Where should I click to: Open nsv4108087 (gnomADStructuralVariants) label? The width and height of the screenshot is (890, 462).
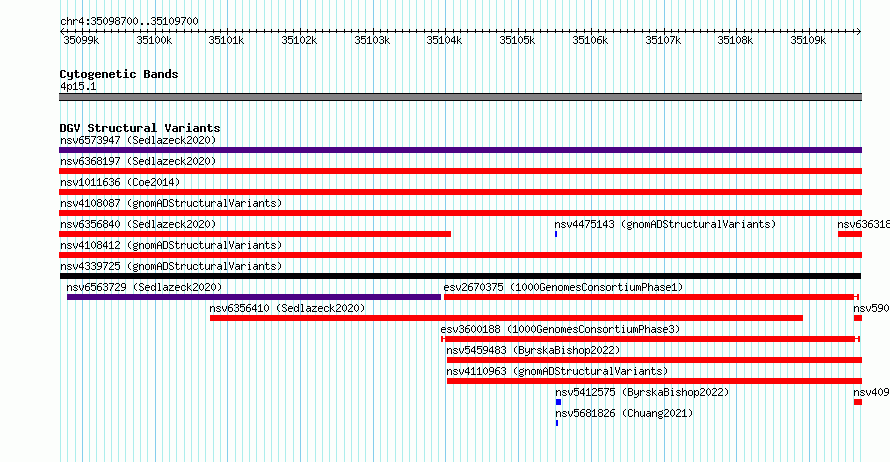(171, 203)
